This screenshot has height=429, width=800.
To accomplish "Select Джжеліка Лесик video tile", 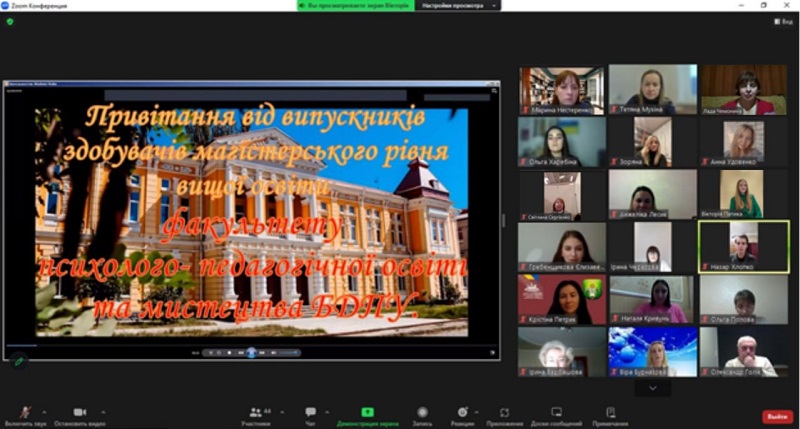I will (x=653, y=195).
